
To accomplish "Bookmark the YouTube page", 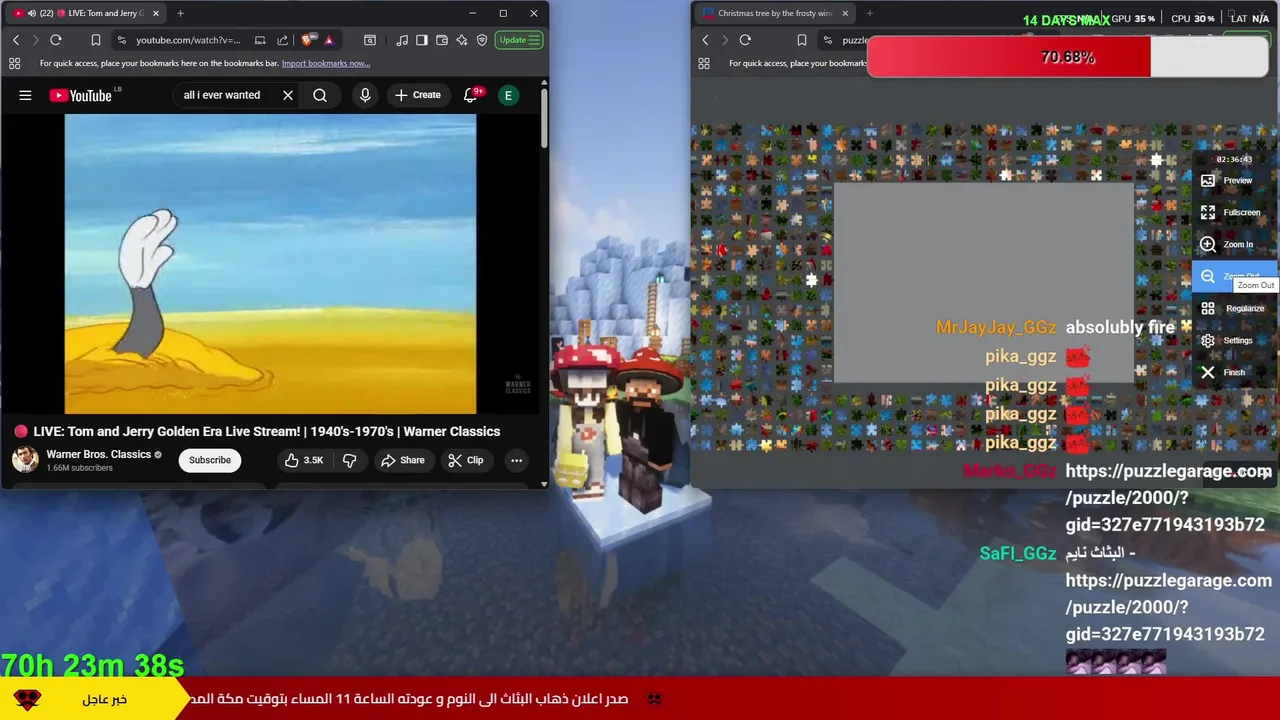I will pos(96,40).
